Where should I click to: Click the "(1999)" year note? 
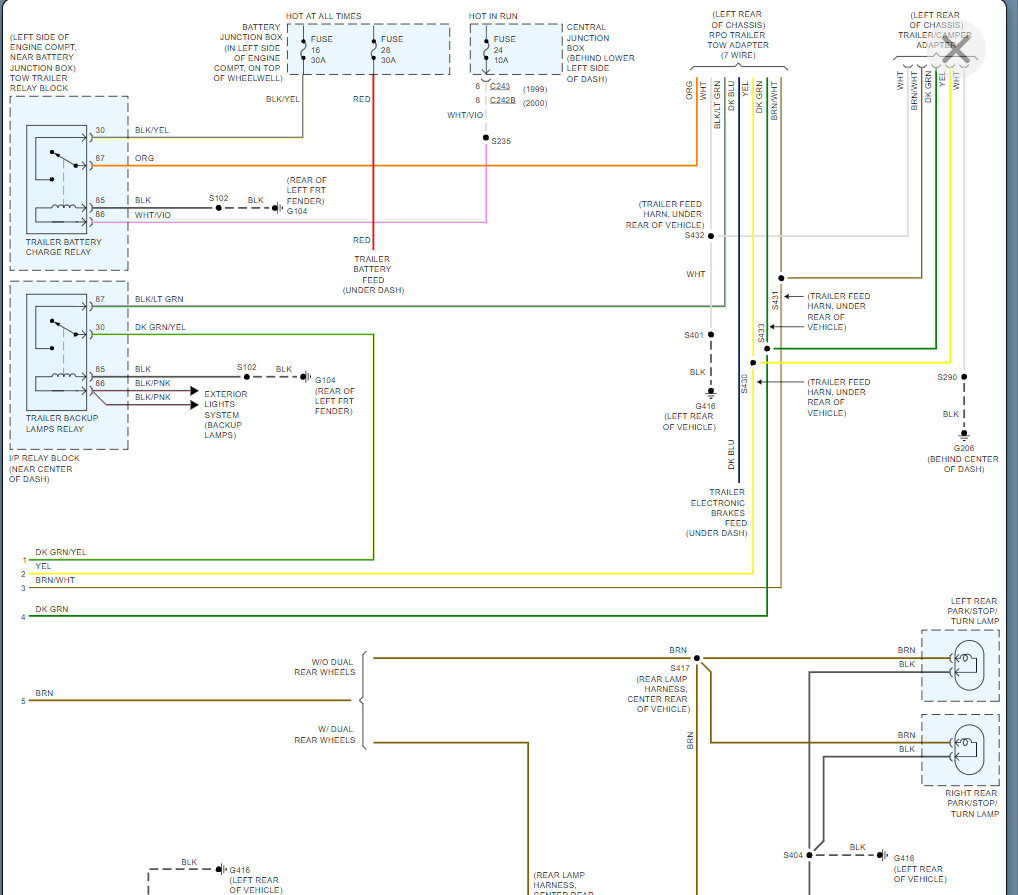tap(535, 90)
